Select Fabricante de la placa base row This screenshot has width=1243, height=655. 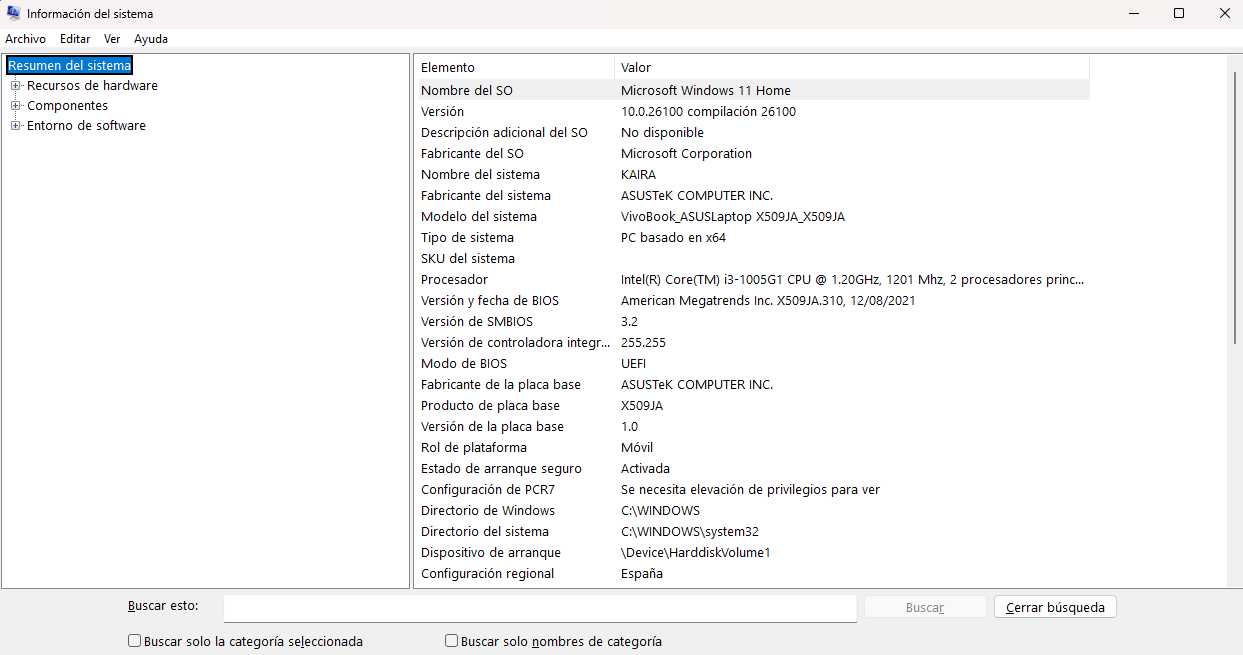tap(752, 384)
